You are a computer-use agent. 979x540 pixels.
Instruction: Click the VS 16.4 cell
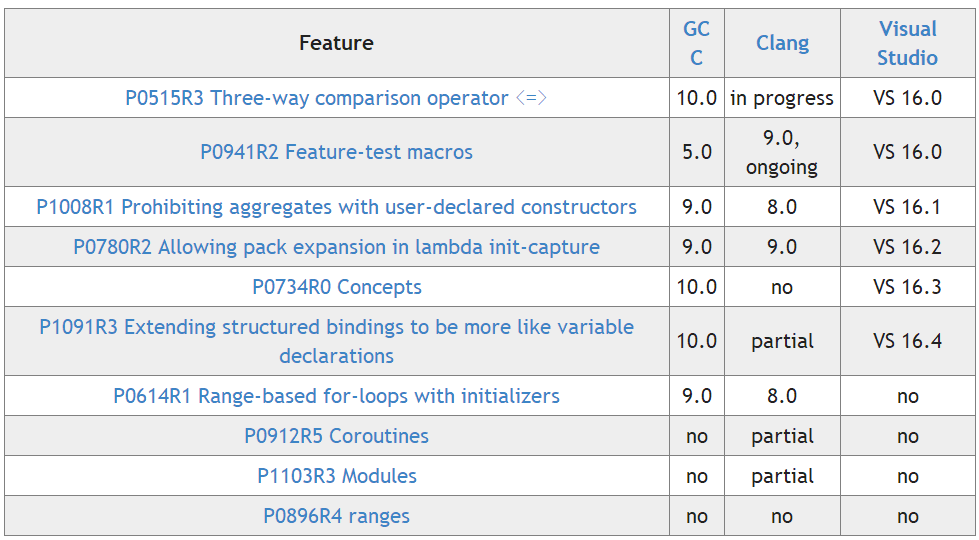click(x=907, y=341)
